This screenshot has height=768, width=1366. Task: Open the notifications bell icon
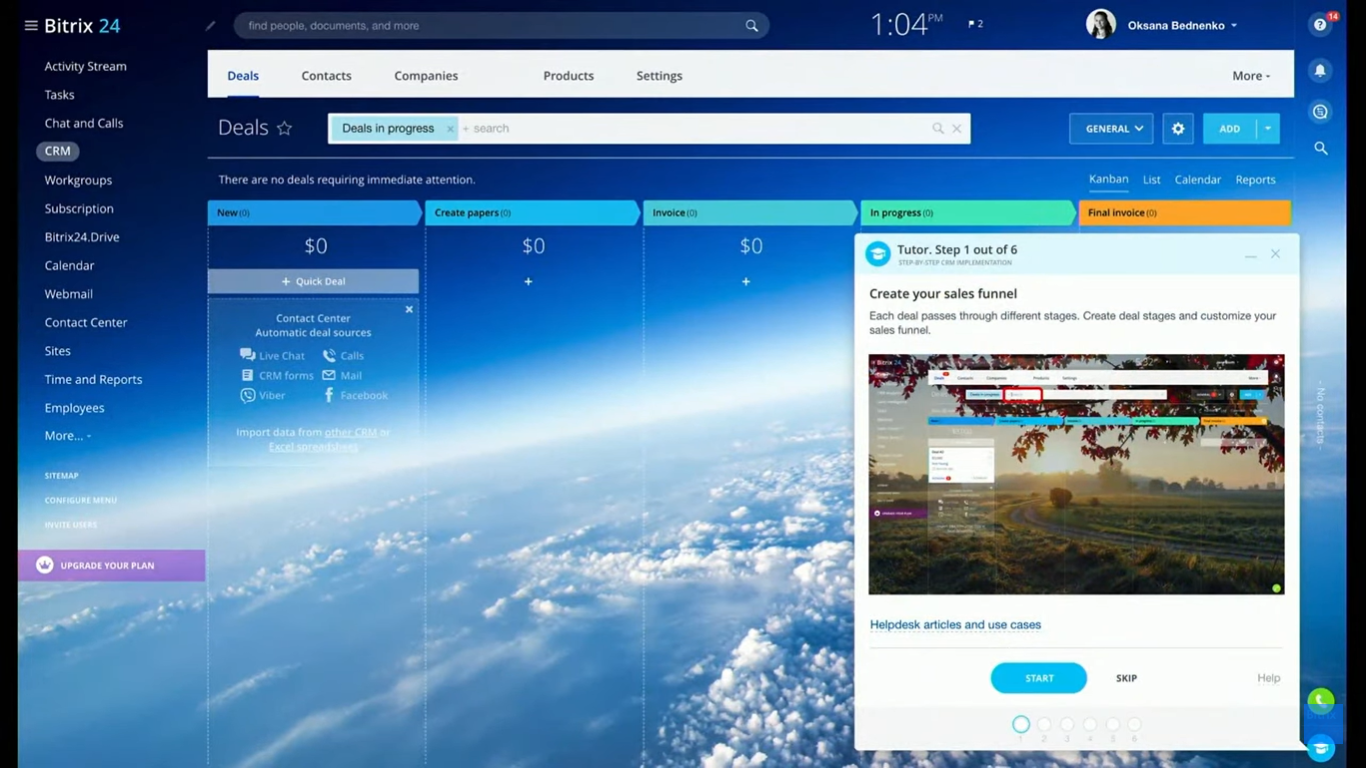tap(1320, 70)
